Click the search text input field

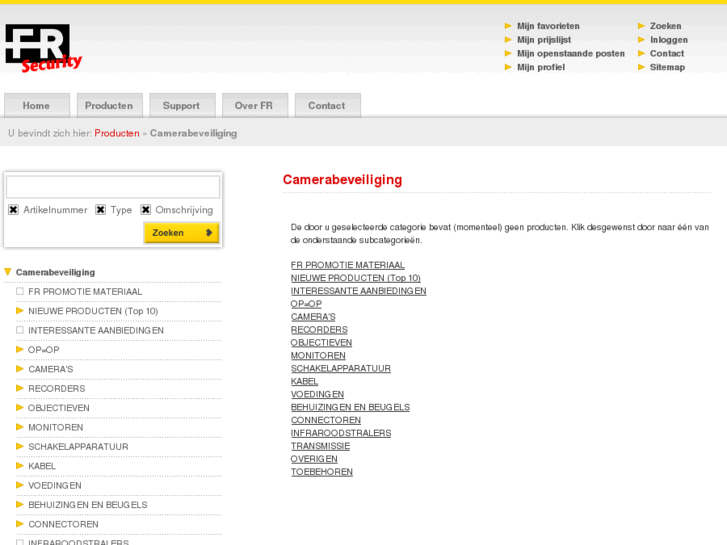(x=113, y=187)
